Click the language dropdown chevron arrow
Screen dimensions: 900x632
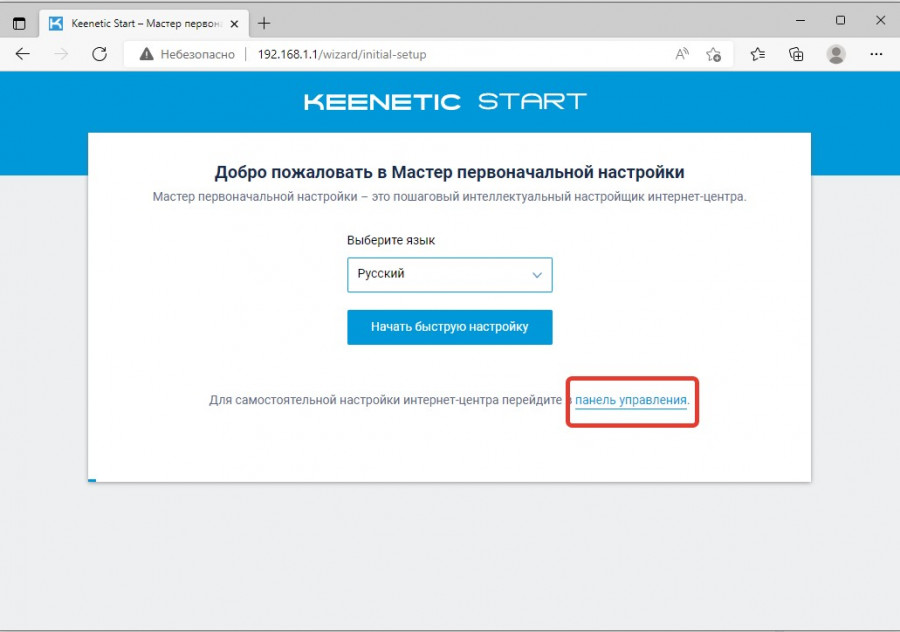point(537,274)
